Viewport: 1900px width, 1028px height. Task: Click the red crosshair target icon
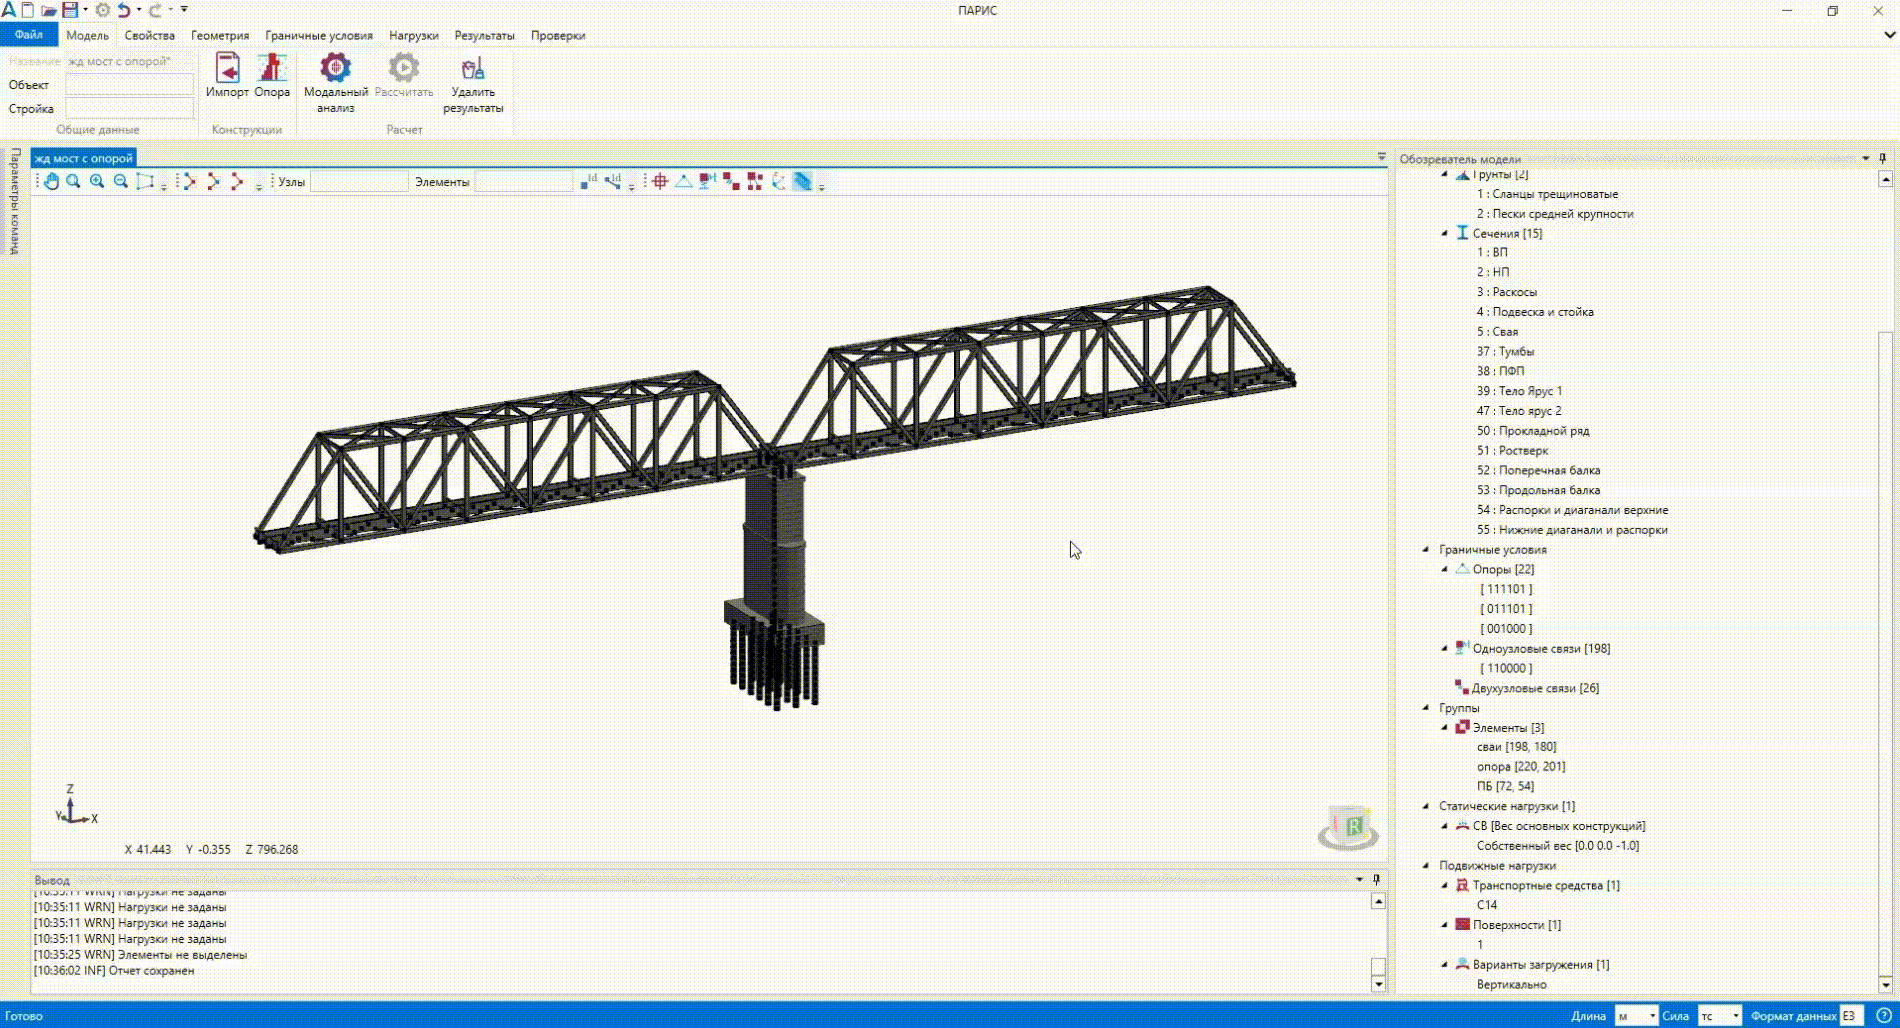click(660, 181)
